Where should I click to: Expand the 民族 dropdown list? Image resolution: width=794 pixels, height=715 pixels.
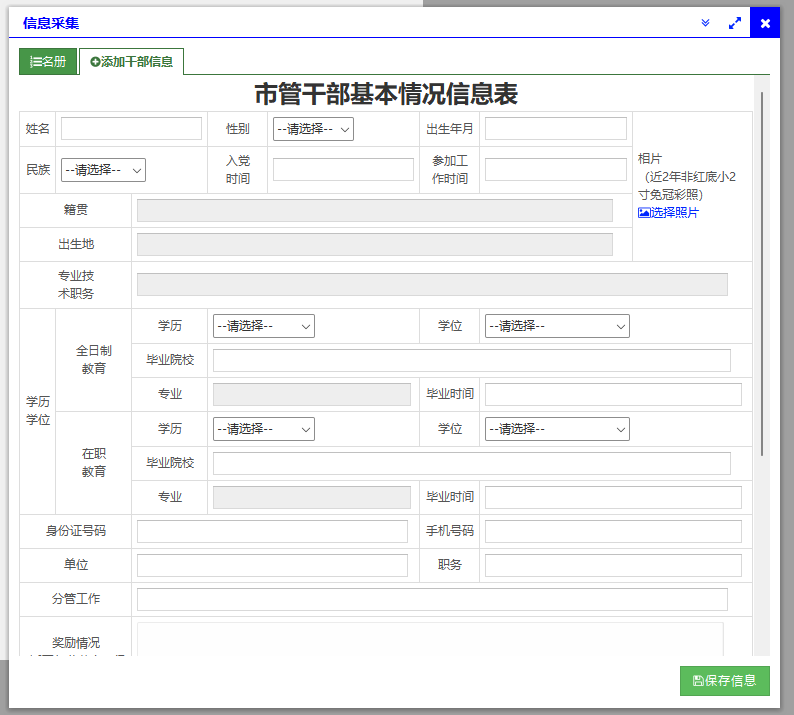[103, 170]
